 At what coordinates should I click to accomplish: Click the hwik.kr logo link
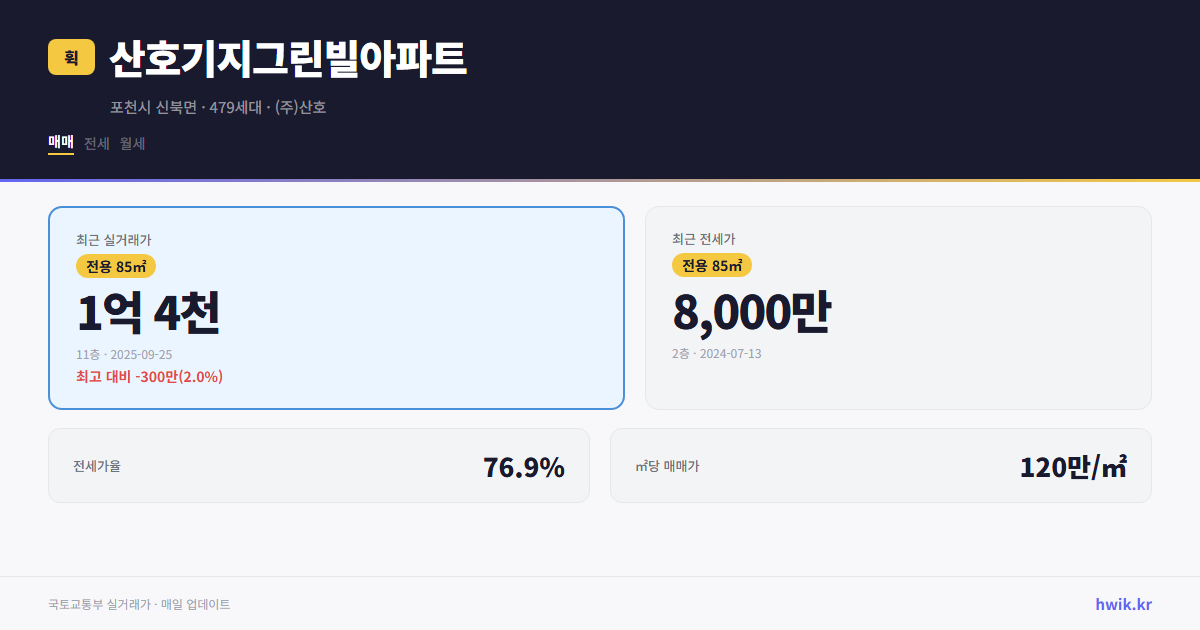[1122, 604]
